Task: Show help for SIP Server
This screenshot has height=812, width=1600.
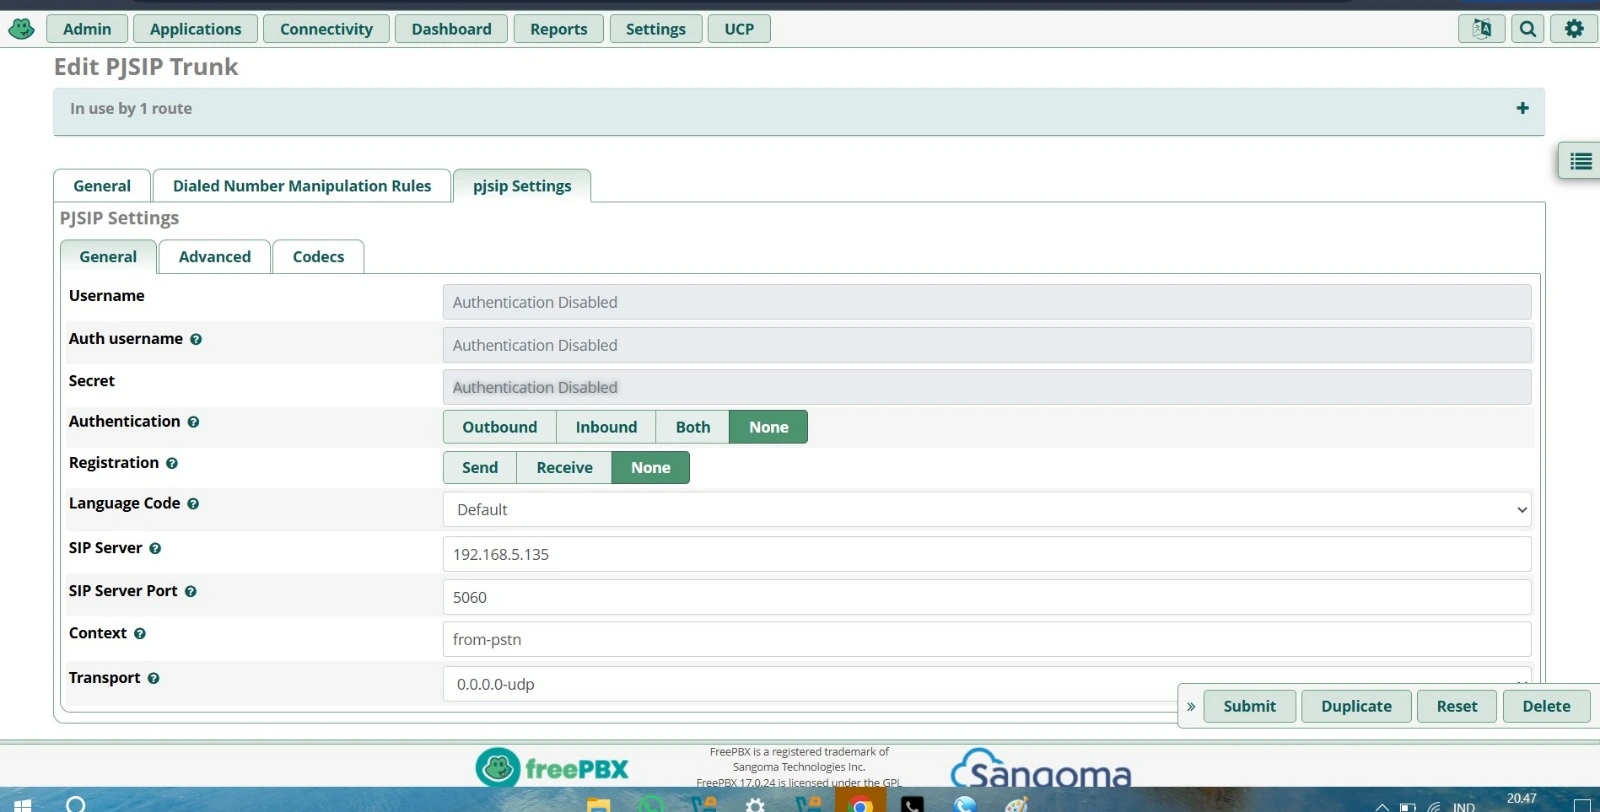Action: (155, 549)
